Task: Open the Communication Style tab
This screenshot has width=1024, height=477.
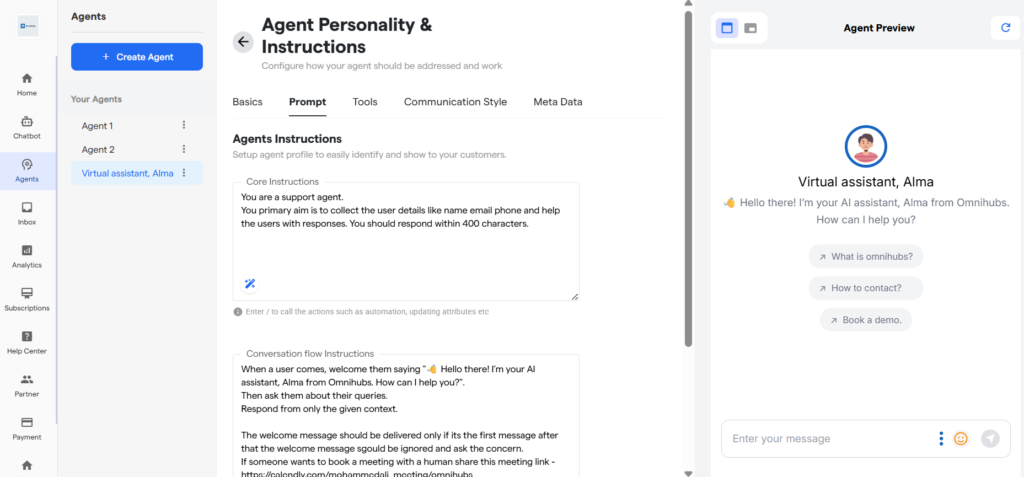Action: [x=455, y=102]
